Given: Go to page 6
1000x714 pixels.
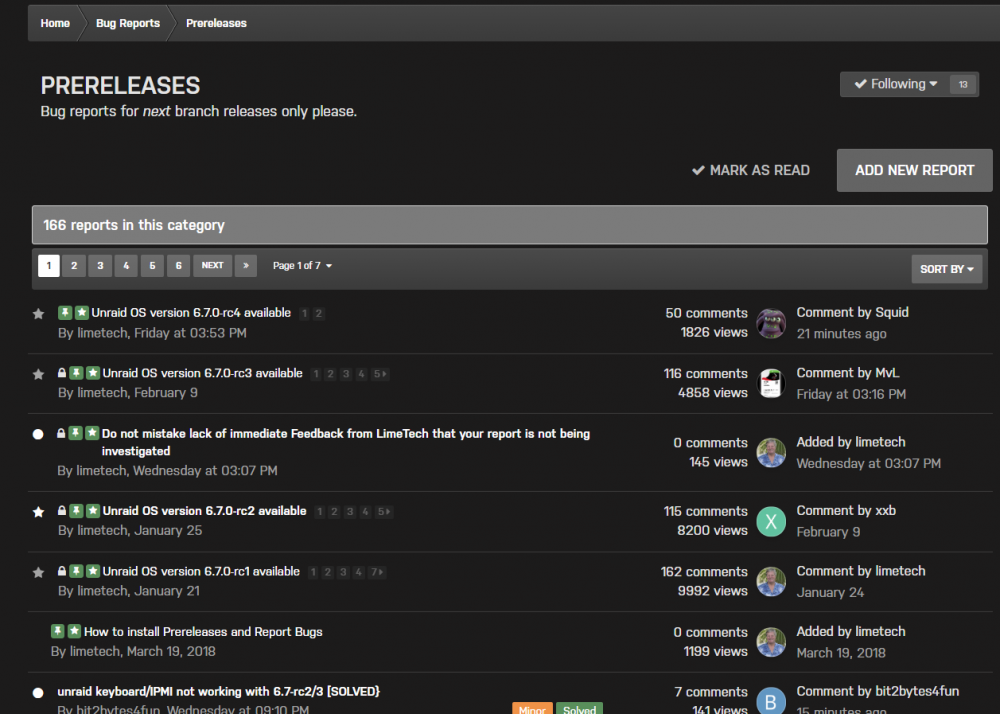Looking at the screenshot, I should pos(179,266).
